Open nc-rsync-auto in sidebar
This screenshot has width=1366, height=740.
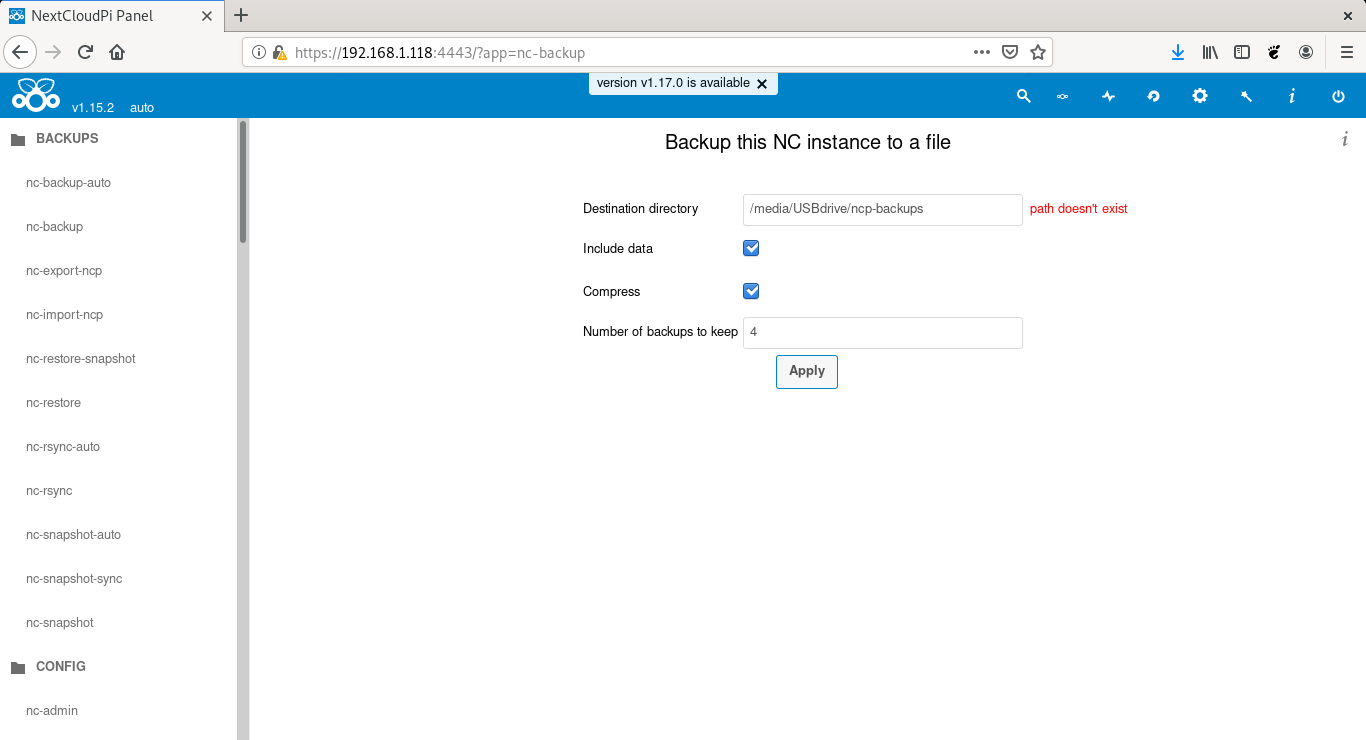pos(63,447)
